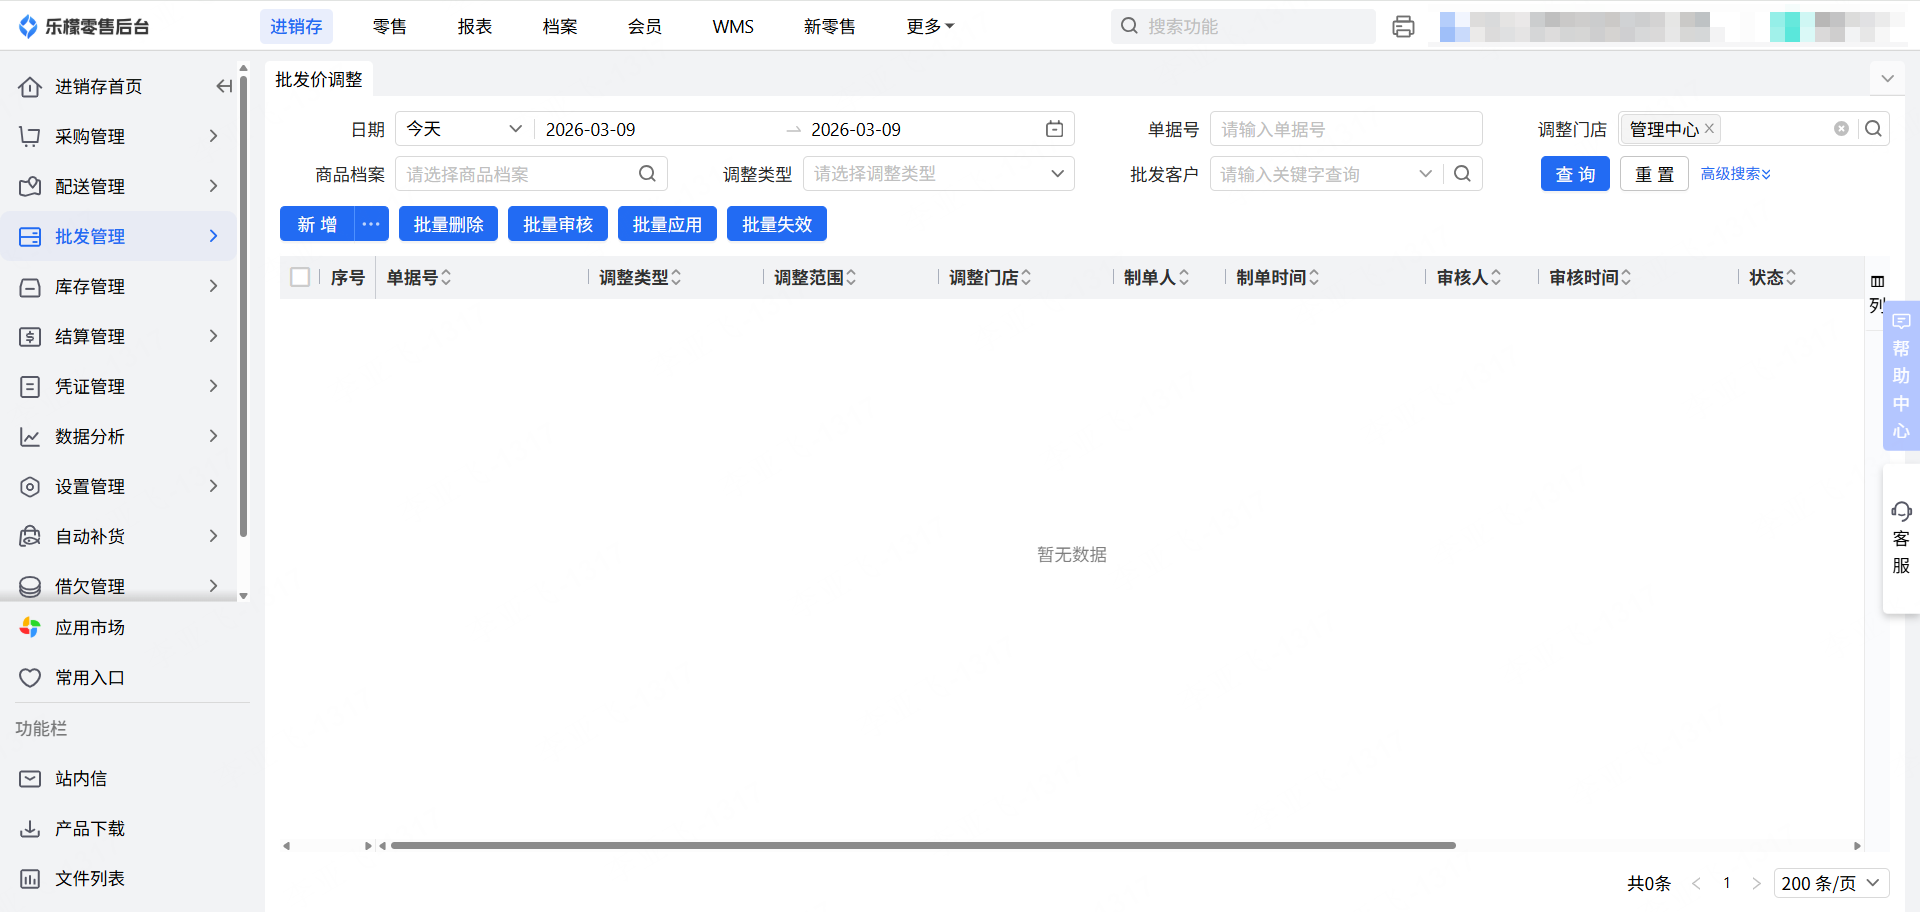Expand the tab list chevron at top right

click(1887, 79)
